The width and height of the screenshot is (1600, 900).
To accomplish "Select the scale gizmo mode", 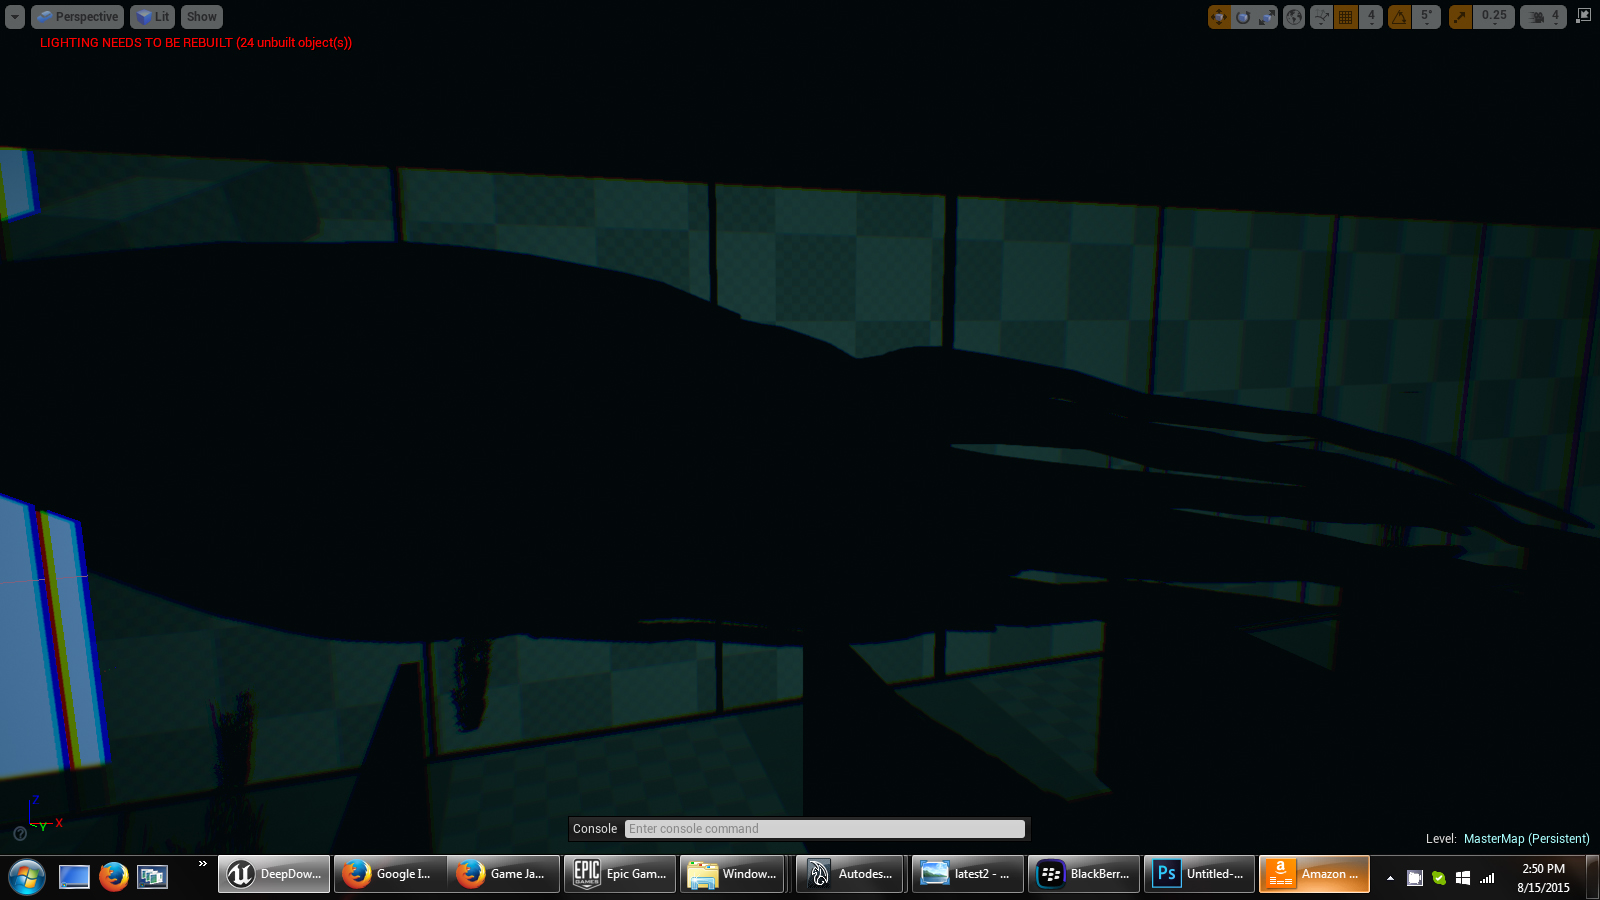I will click(x=1266, y=17).
